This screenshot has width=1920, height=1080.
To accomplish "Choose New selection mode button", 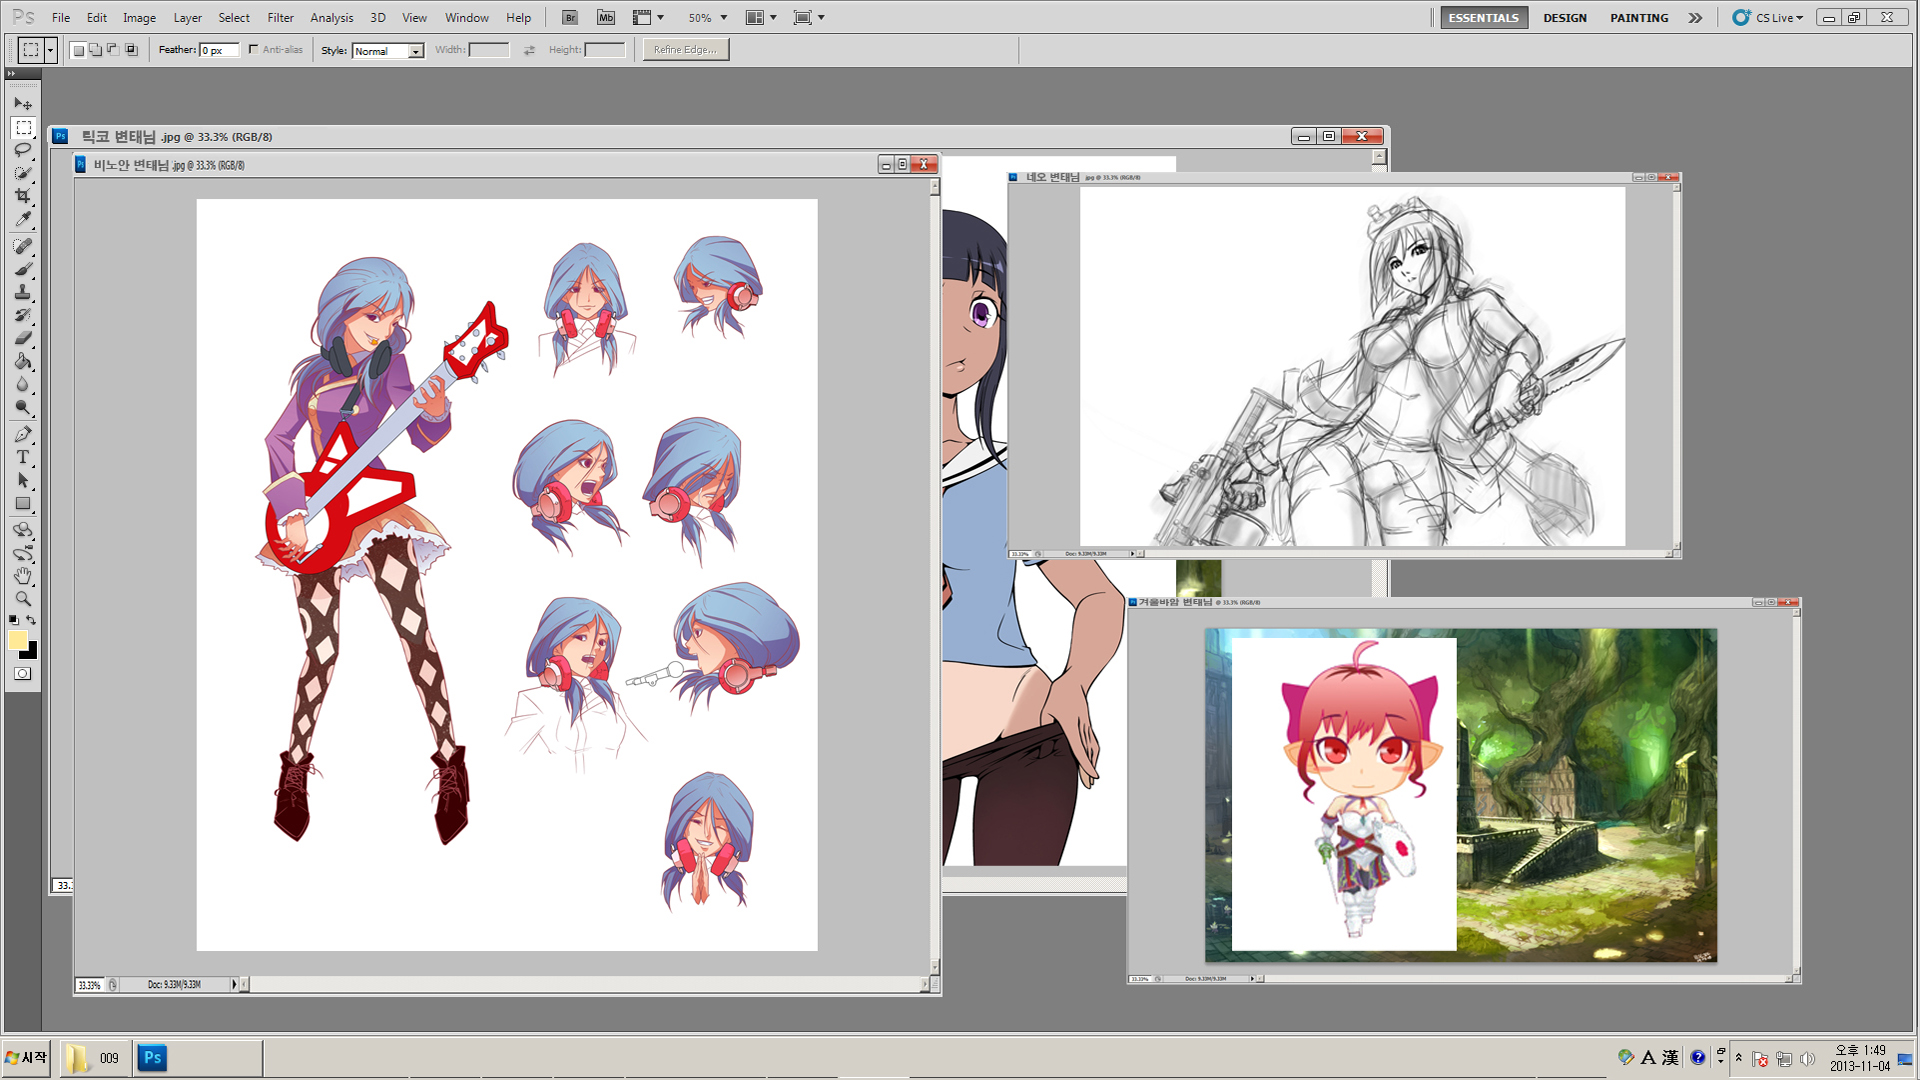I will (78, 50).
